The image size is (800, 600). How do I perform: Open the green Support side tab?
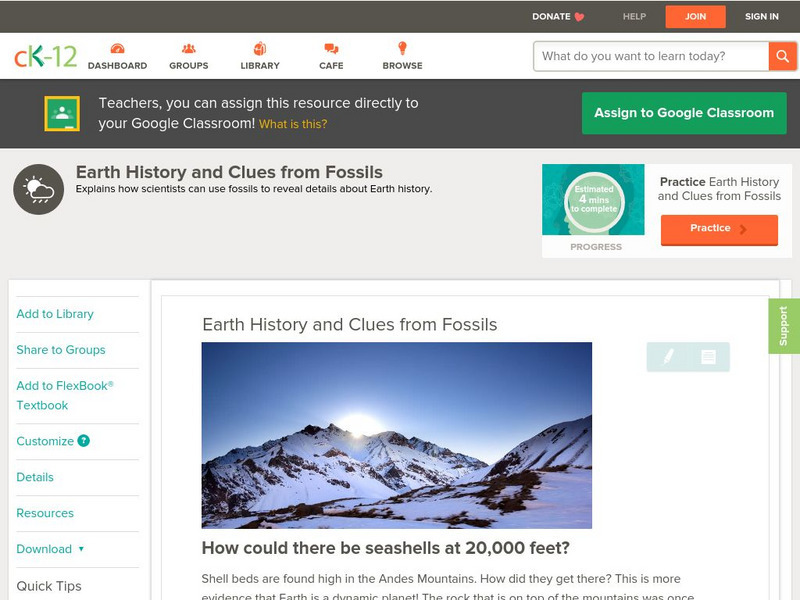(x=784, y=326)
